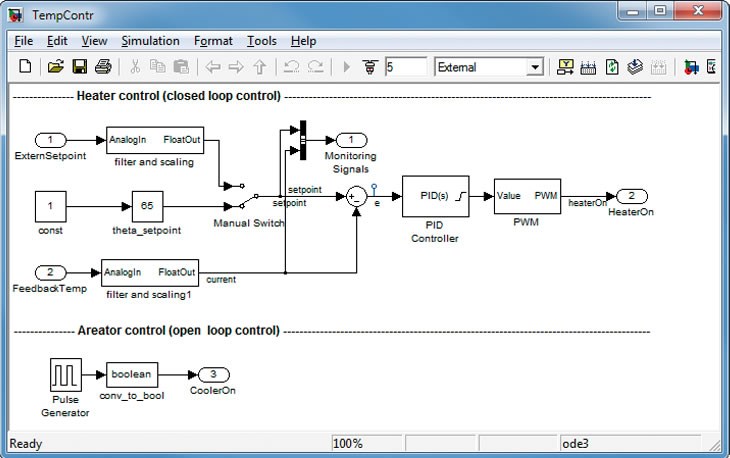
Task: Undo the last action in toolbar
Action: pyautogui.click(x=291, y=67)
